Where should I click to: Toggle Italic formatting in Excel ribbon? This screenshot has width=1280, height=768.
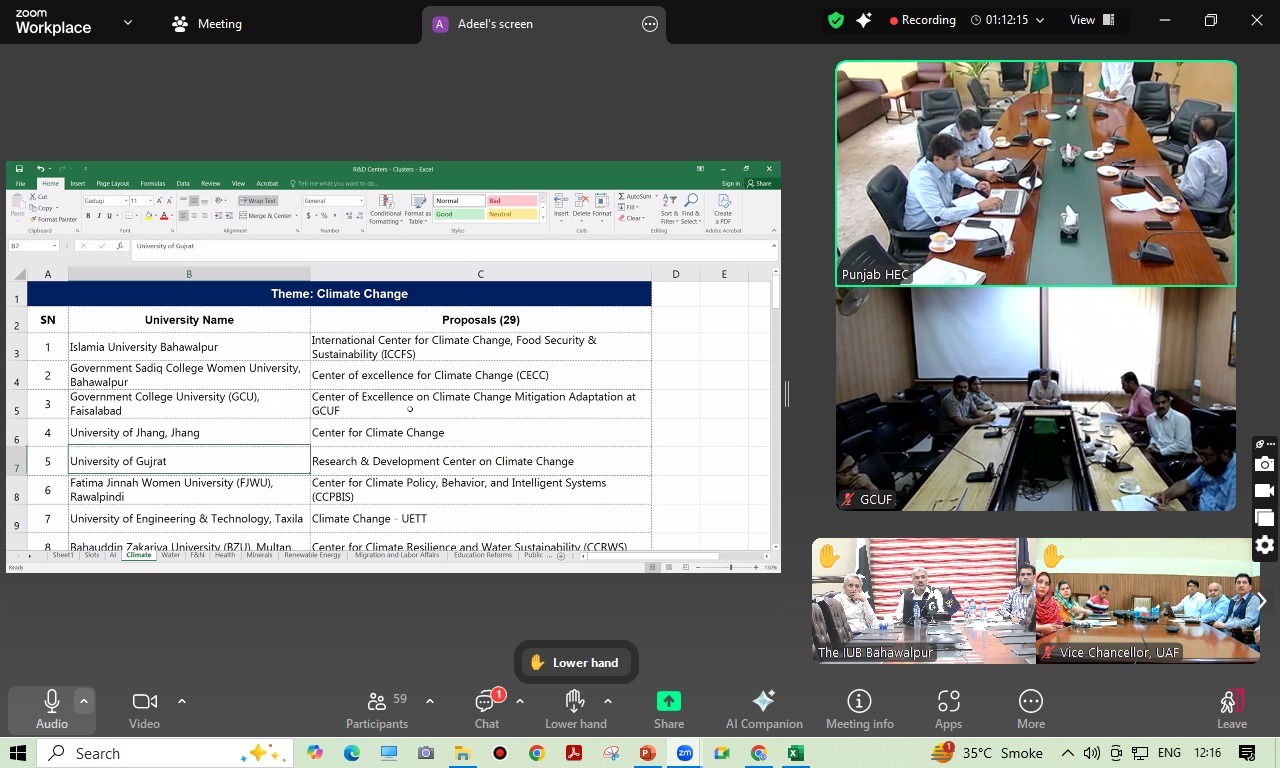pos(99,216)
